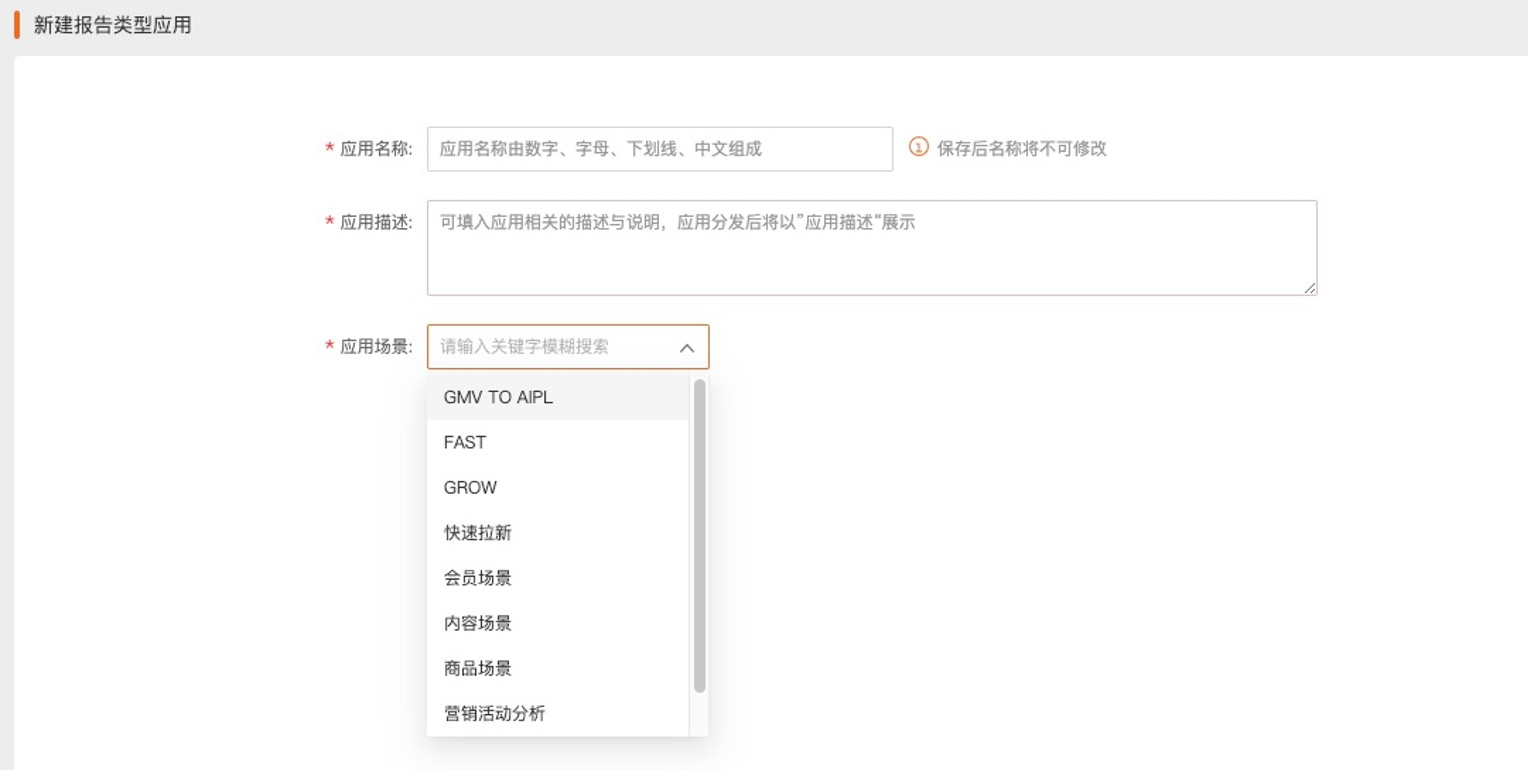The width and height of the screenshot is (1528, 770).
Task: Select FAST scenario option
Action: click(x=558, y=442)
